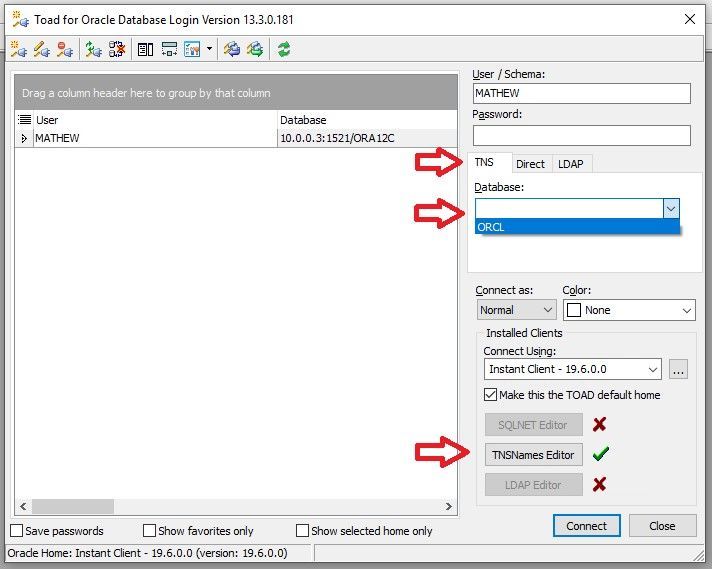
Task: Click in the Password field
Action: [581, 135]
